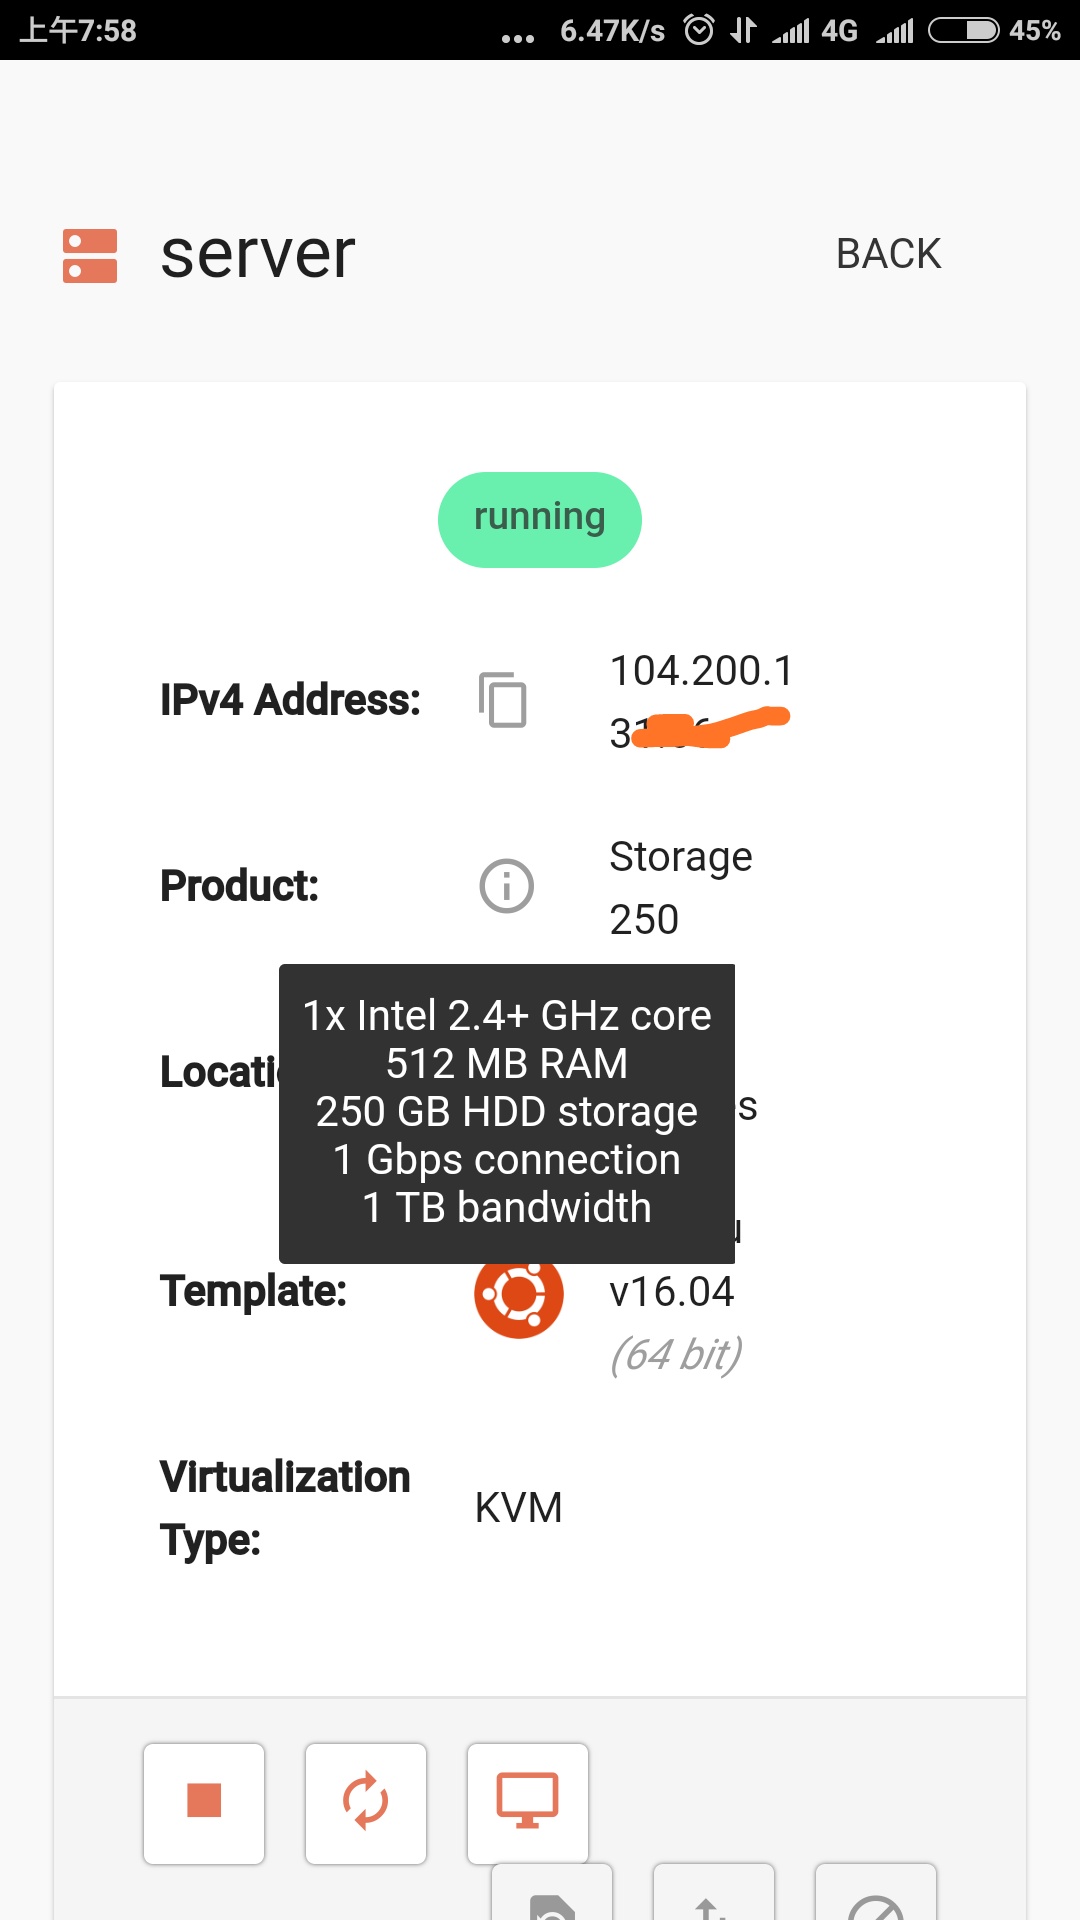Click the 104.200.1 IPv4 address text

point(701,671)
